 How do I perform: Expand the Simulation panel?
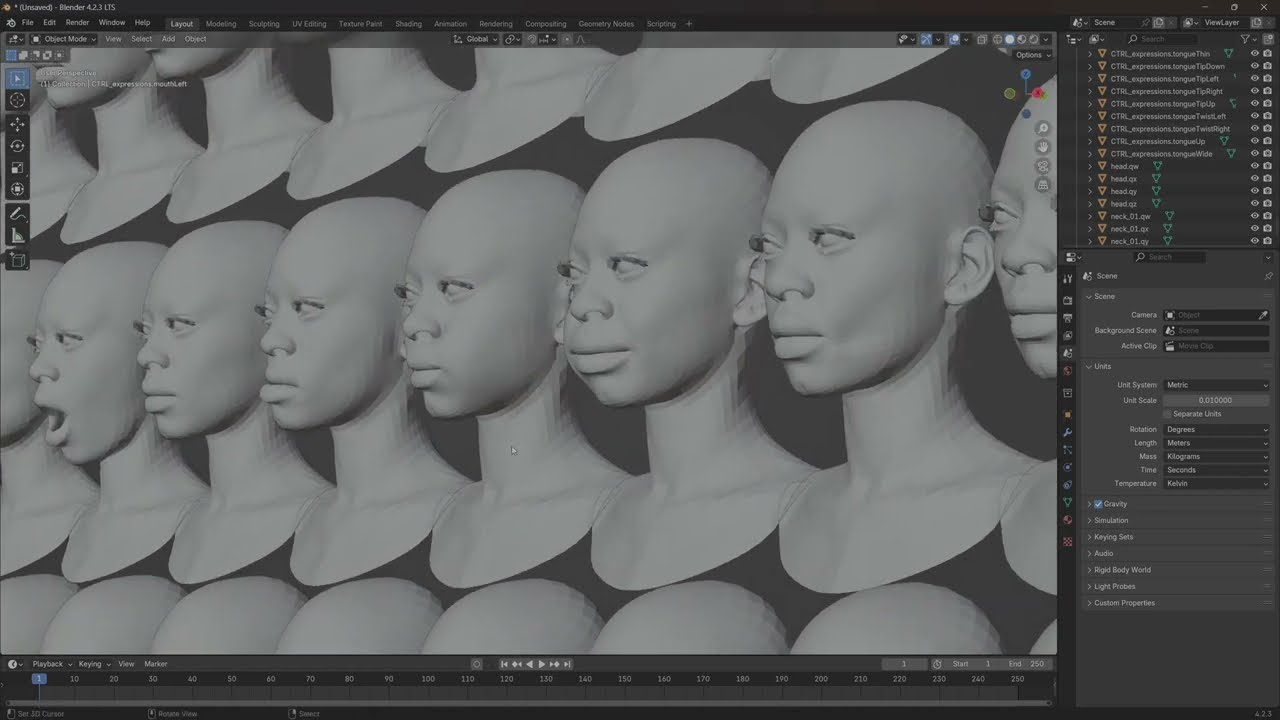point(1110,520)
